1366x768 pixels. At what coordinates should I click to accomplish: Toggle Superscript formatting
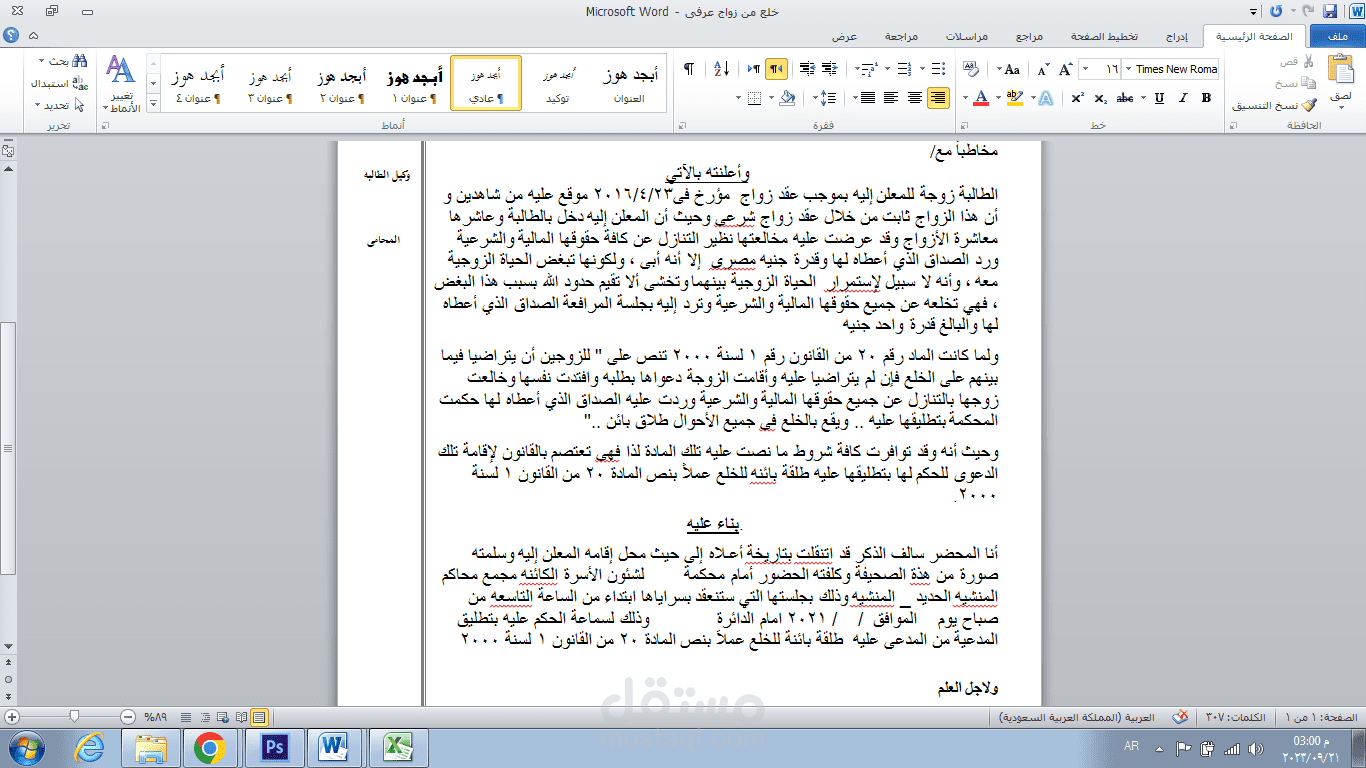(x=1078, y=98)
